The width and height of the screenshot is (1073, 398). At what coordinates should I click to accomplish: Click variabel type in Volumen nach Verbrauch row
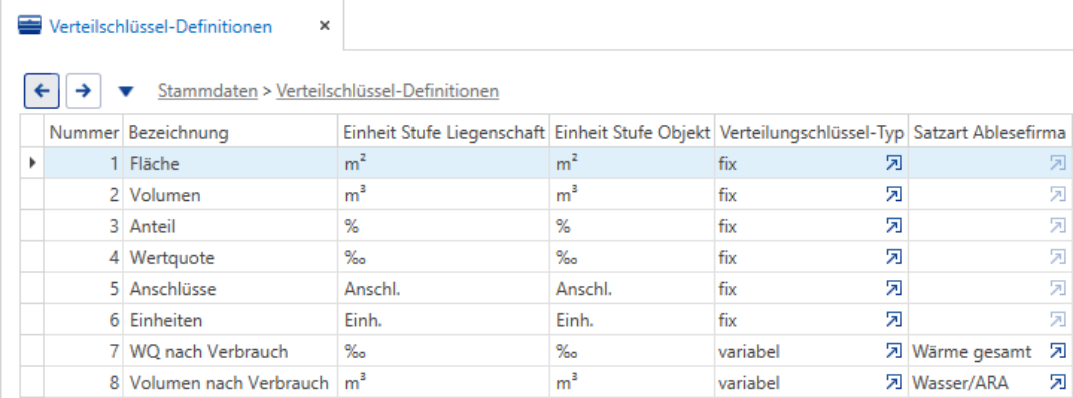tap(749, 383)
